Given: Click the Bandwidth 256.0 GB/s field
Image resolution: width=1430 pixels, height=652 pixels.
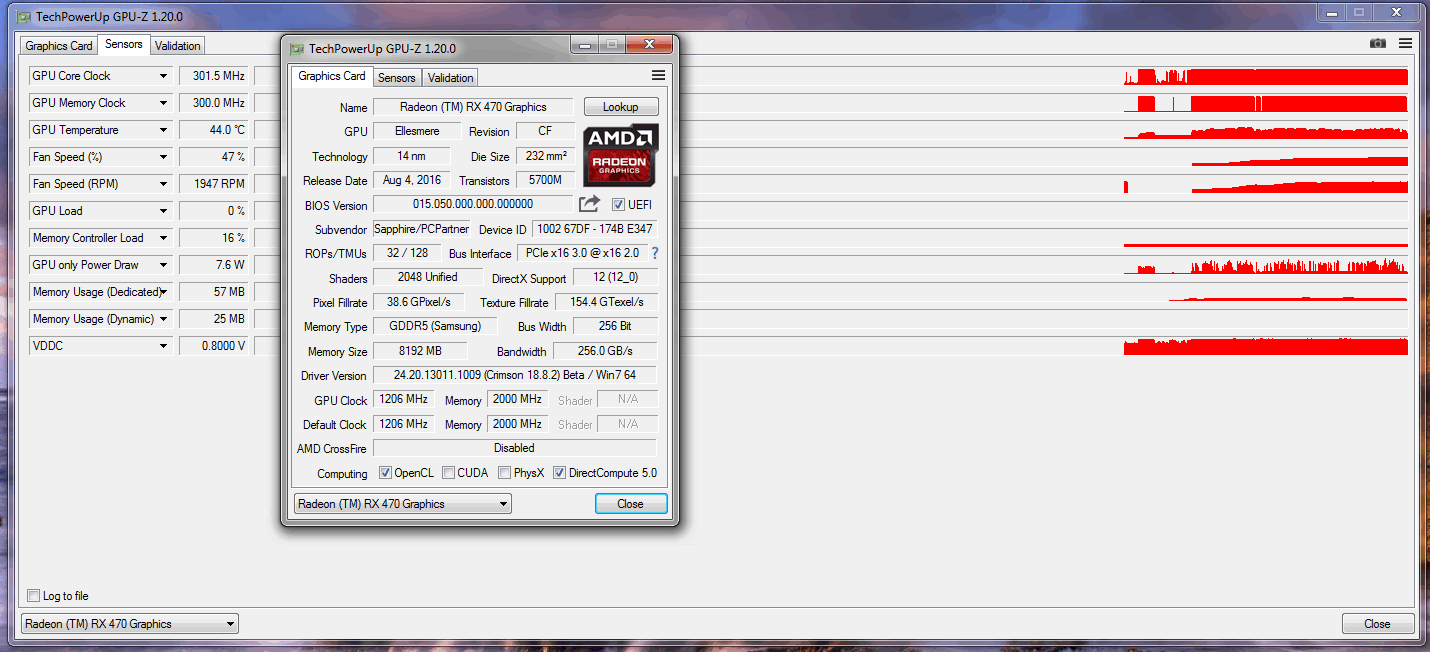Looking at the screenshot, I should coord(605,351).
